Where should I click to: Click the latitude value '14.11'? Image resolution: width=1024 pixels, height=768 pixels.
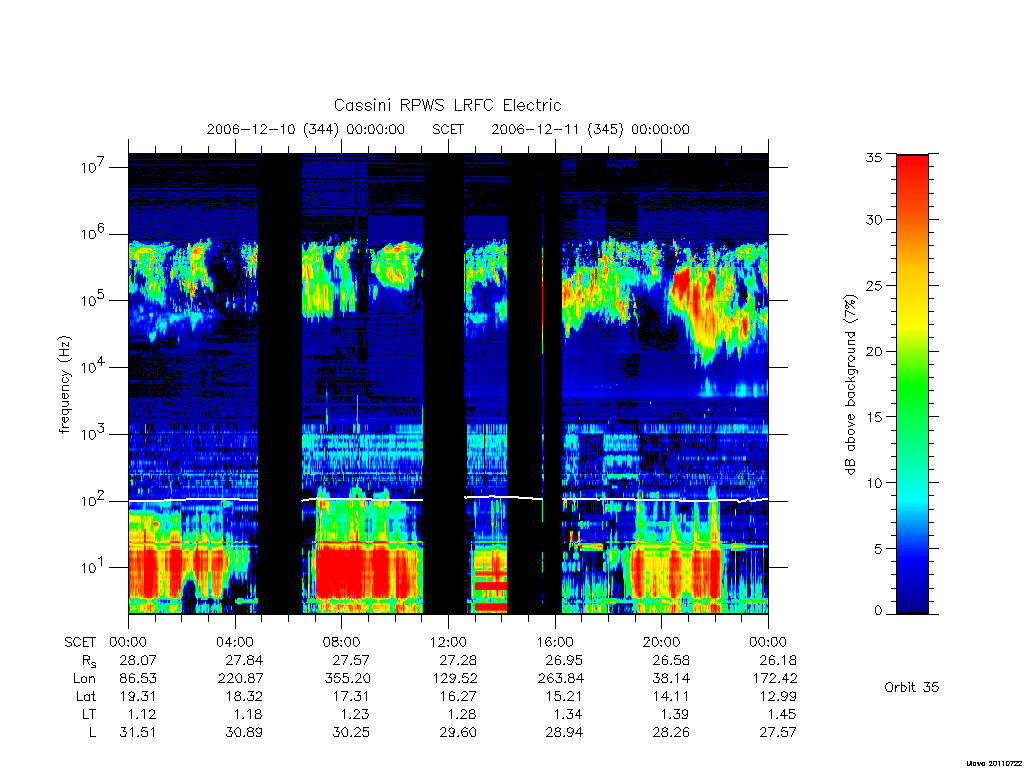671,696
